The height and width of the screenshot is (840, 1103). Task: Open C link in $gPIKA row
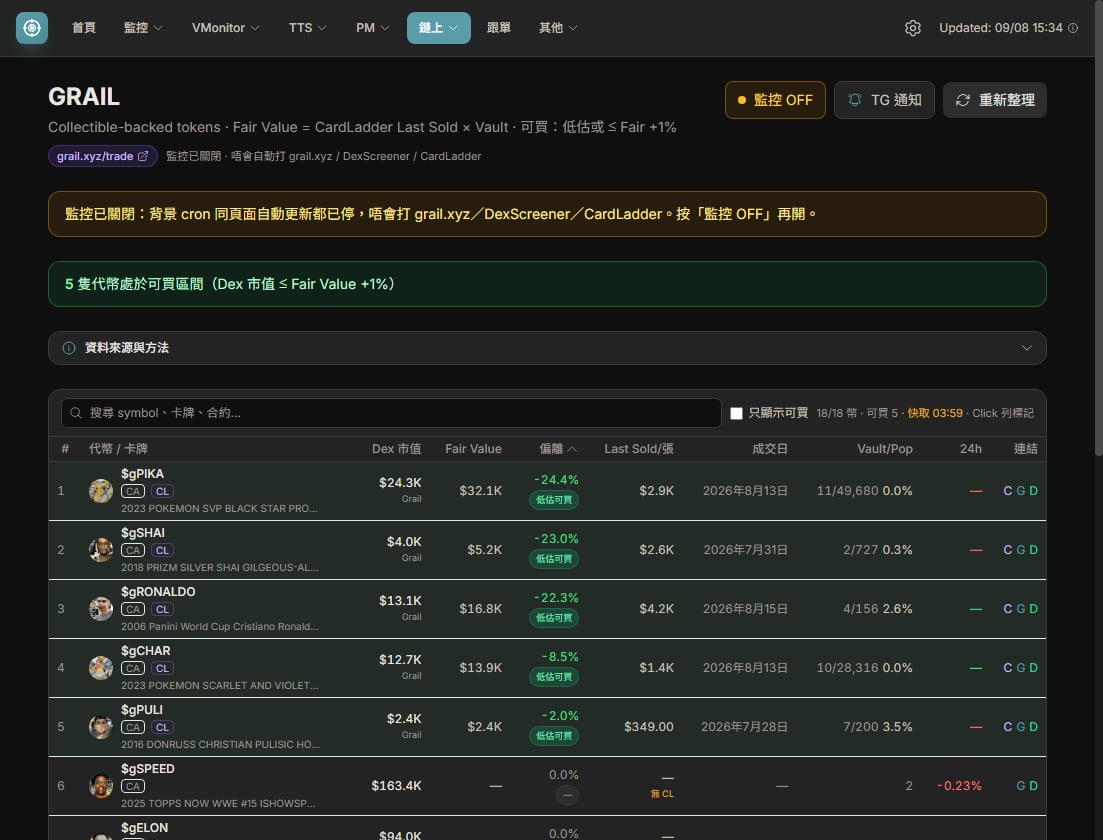coord(1007,490)
